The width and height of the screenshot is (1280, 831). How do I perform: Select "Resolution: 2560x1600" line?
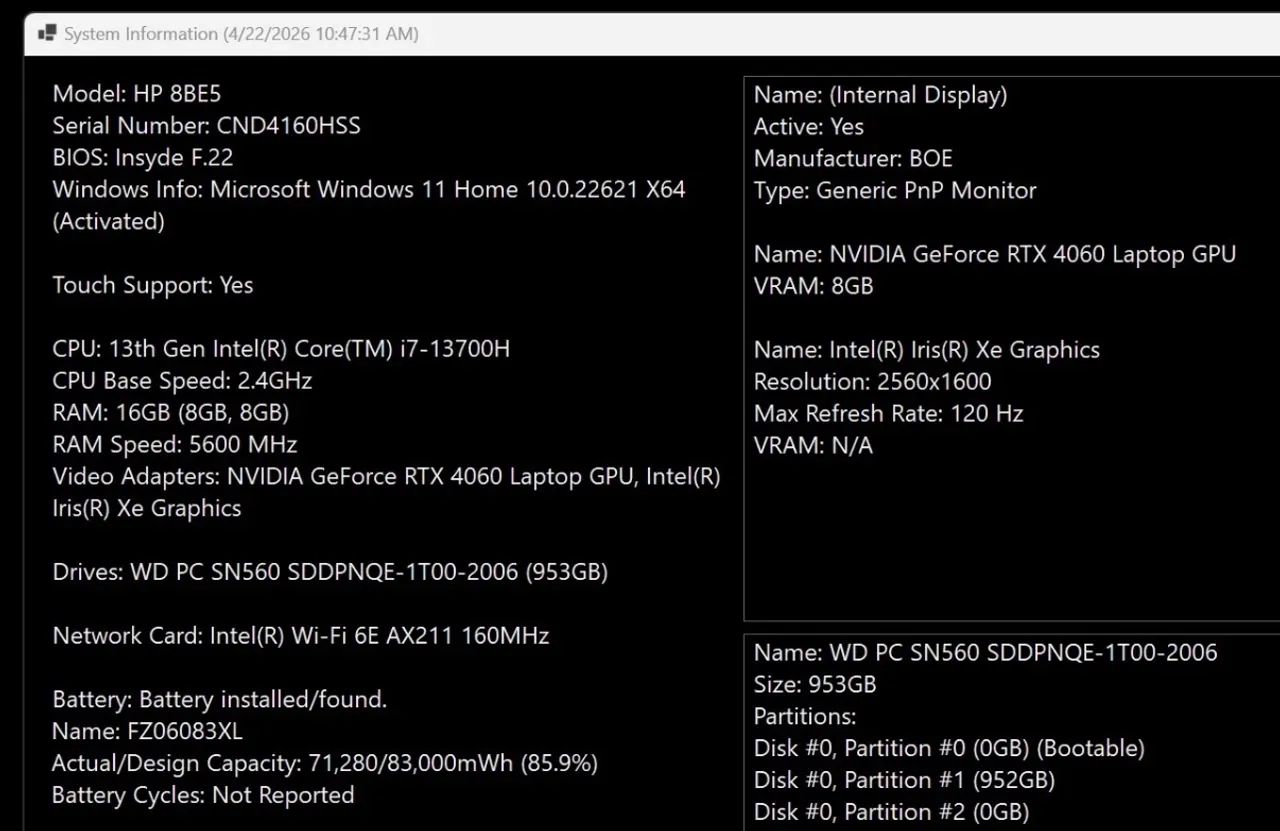tap(872, 382)
